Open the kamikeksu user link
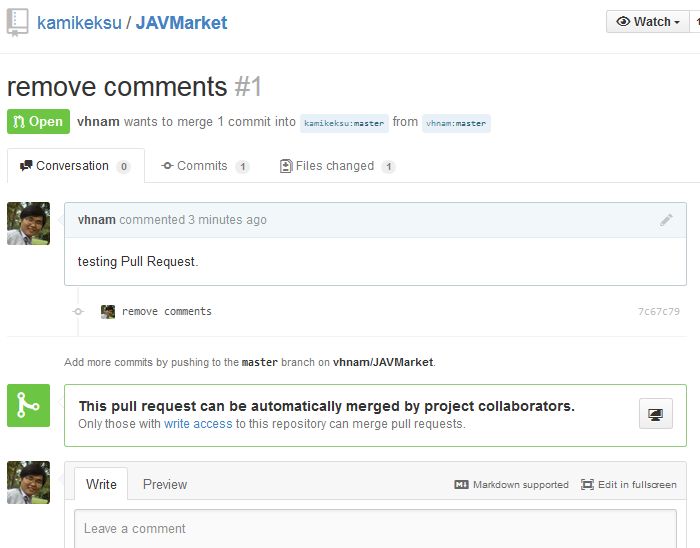700x548 pixels. (79, 23)
